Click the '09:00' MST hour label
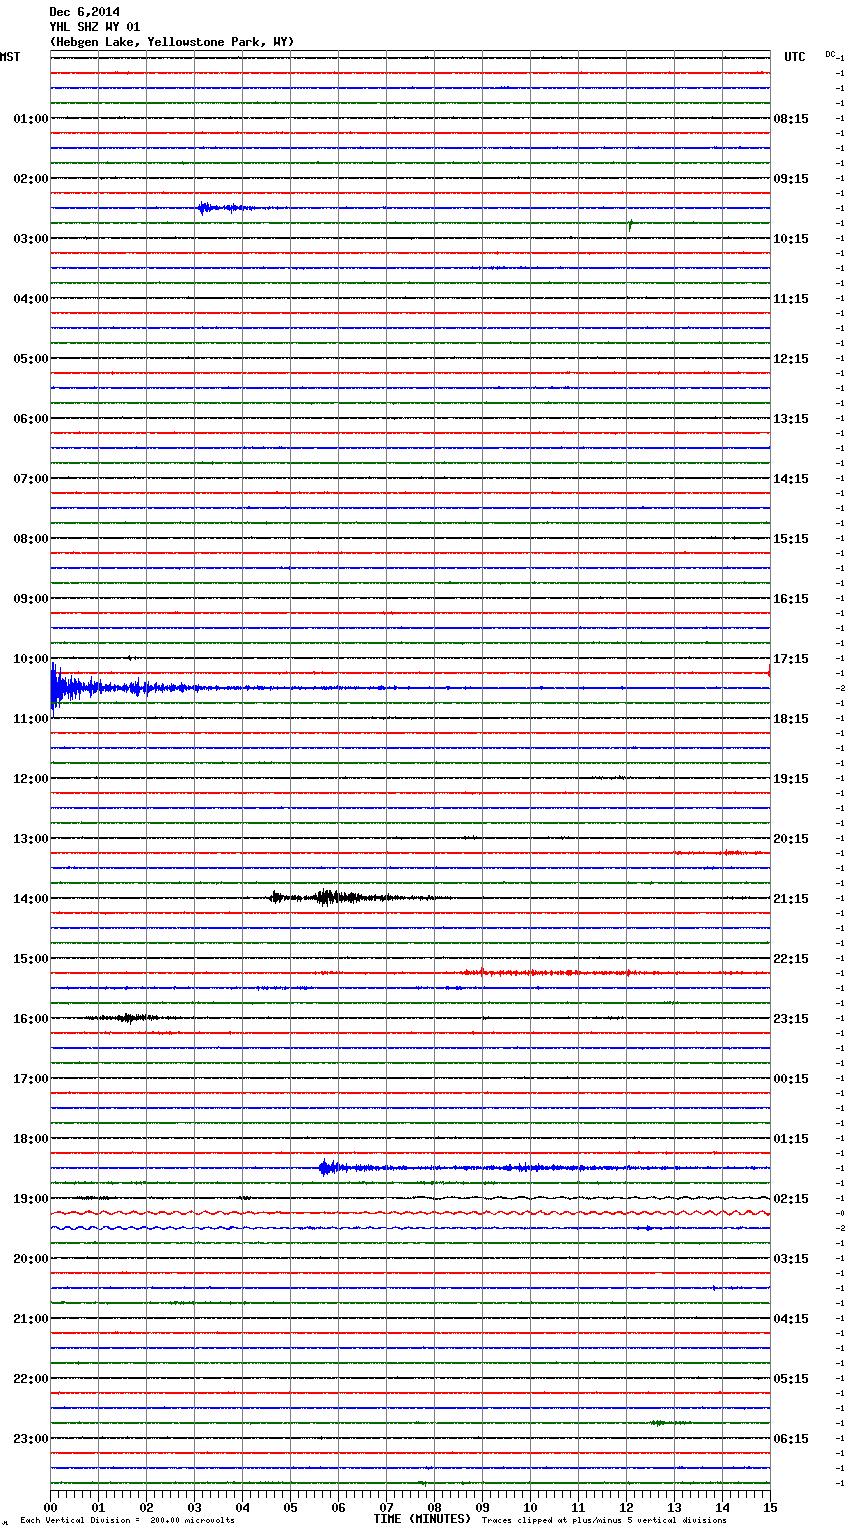The width and height of the screenshot is (850, 1534). (31, 599)
